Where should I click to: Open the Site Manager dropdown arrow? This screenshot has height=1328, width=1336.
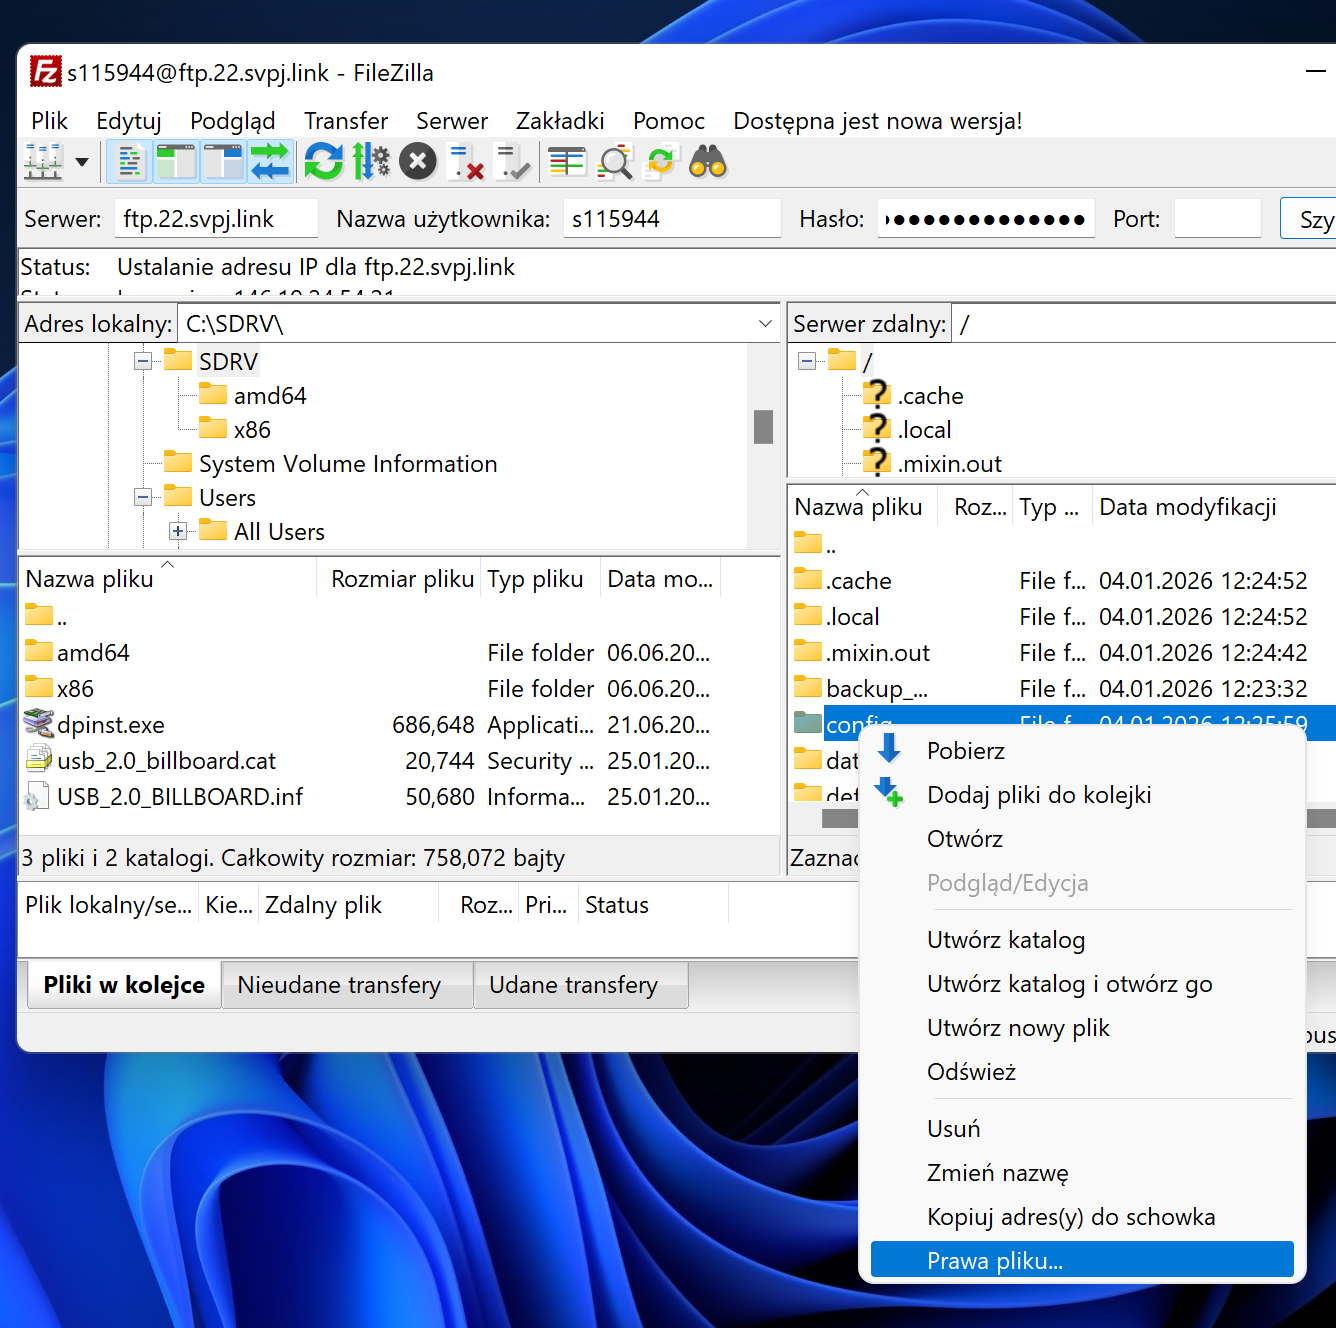click(x=82, y=161)
